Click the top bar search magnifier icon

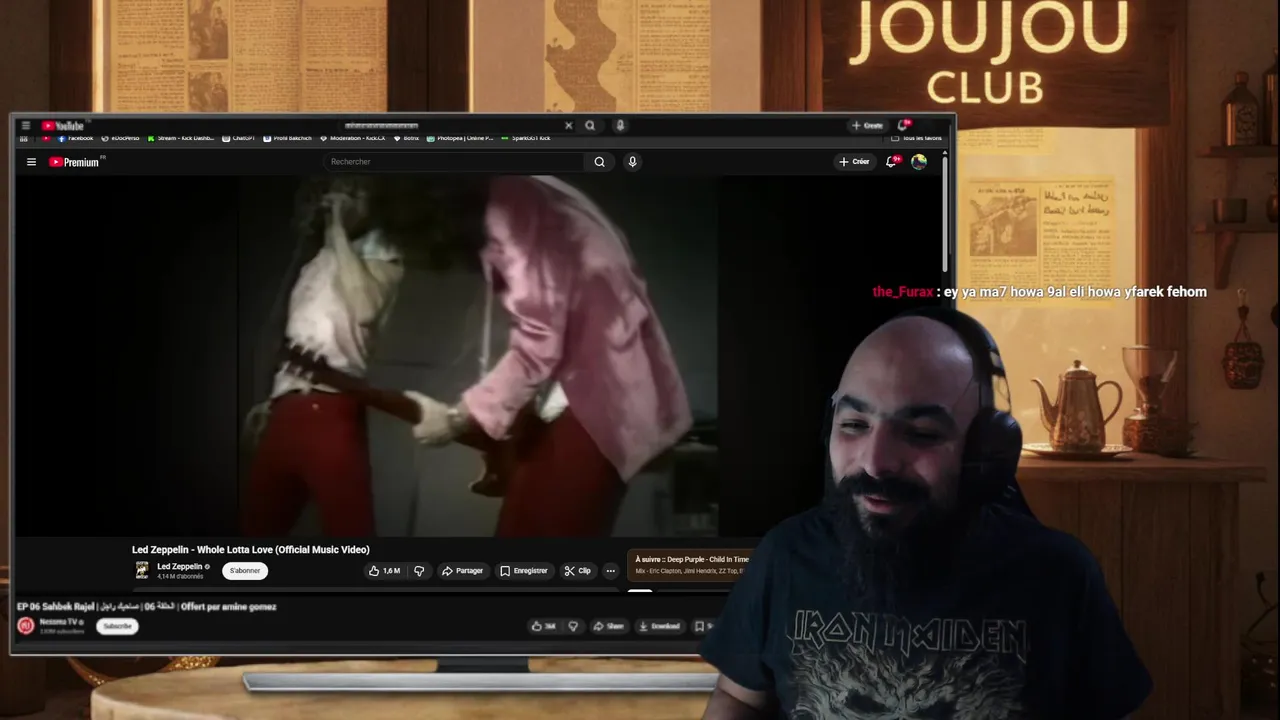(x=590, y=126)
